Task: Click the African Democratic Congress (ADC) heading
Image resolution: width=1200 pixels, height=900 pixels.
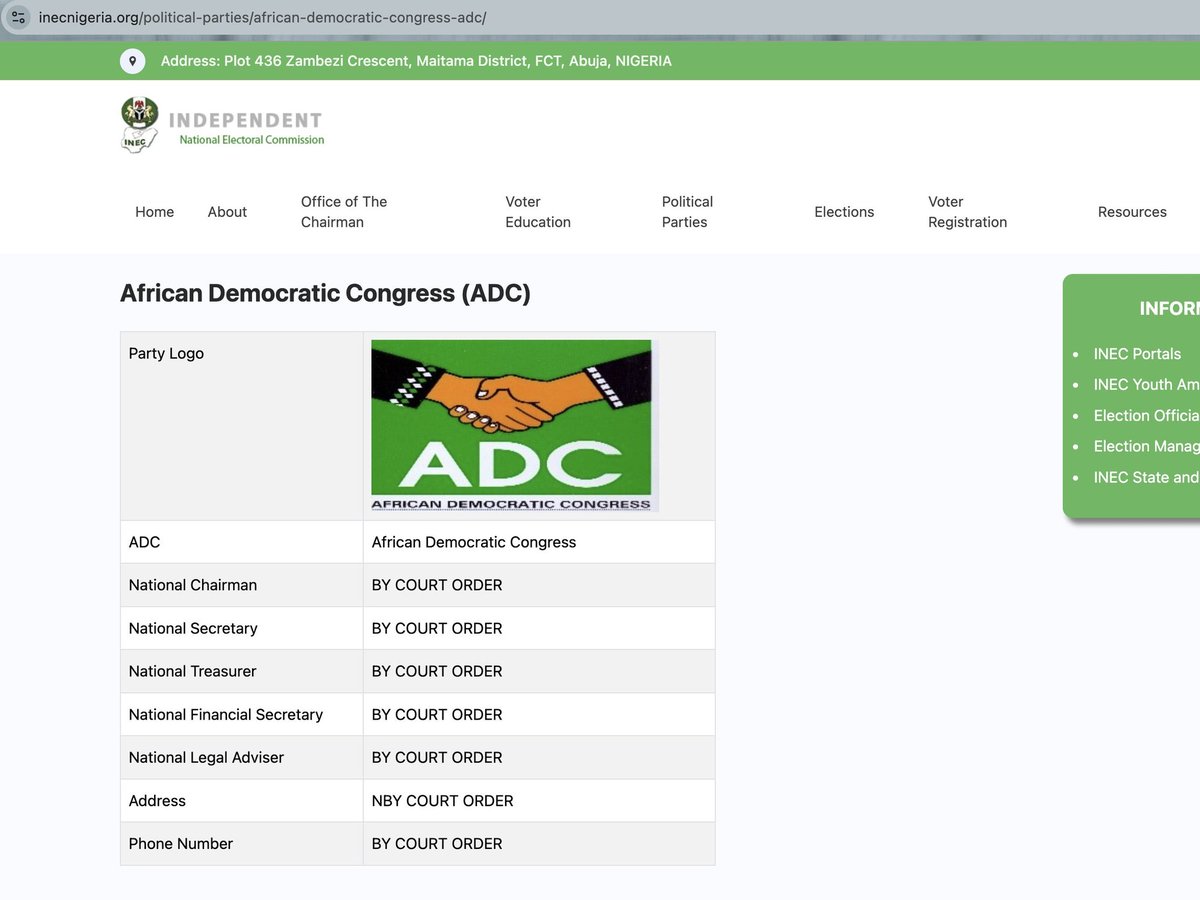Action: (325, 293)
